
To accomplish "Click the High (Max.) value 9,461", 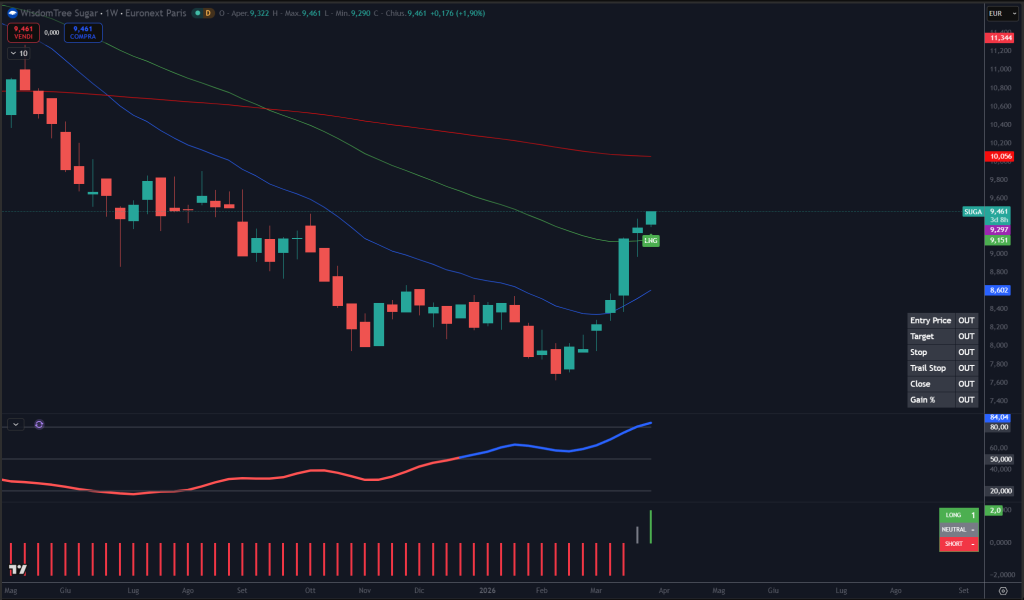I will coord(311,13).
